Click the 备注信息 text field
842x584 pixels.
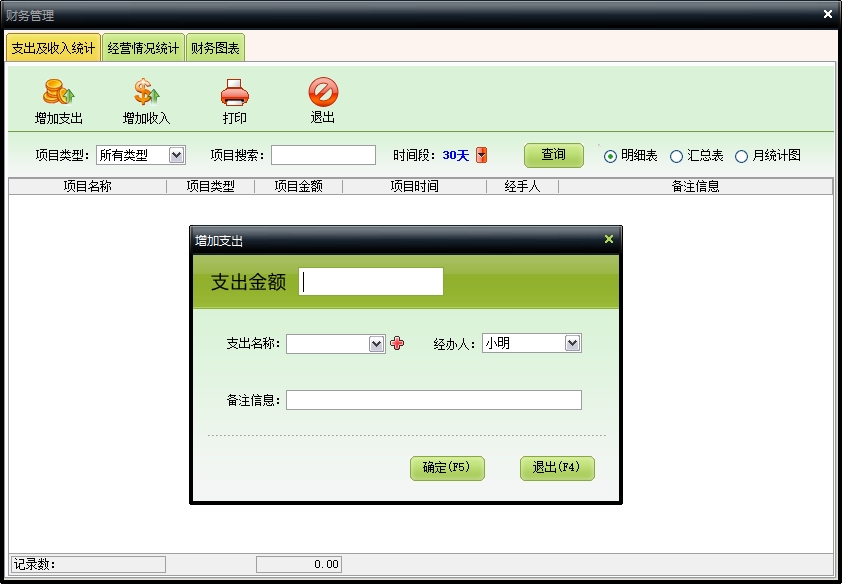point(433,400)
